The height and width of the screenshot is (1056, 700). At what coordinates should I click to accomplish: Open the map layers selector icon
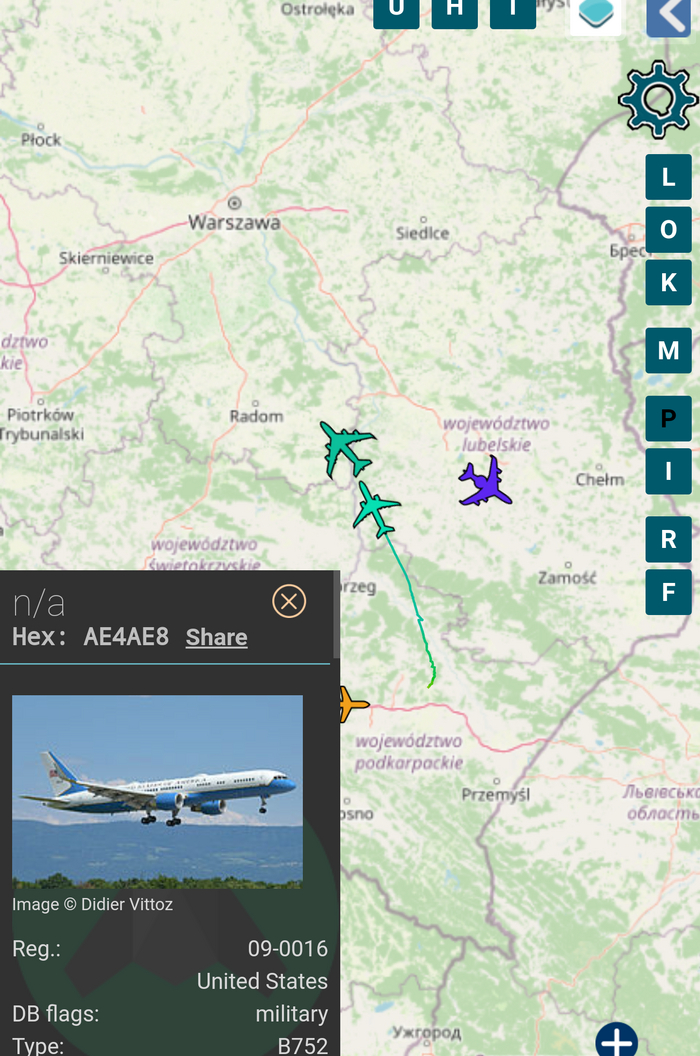(596, 15)
